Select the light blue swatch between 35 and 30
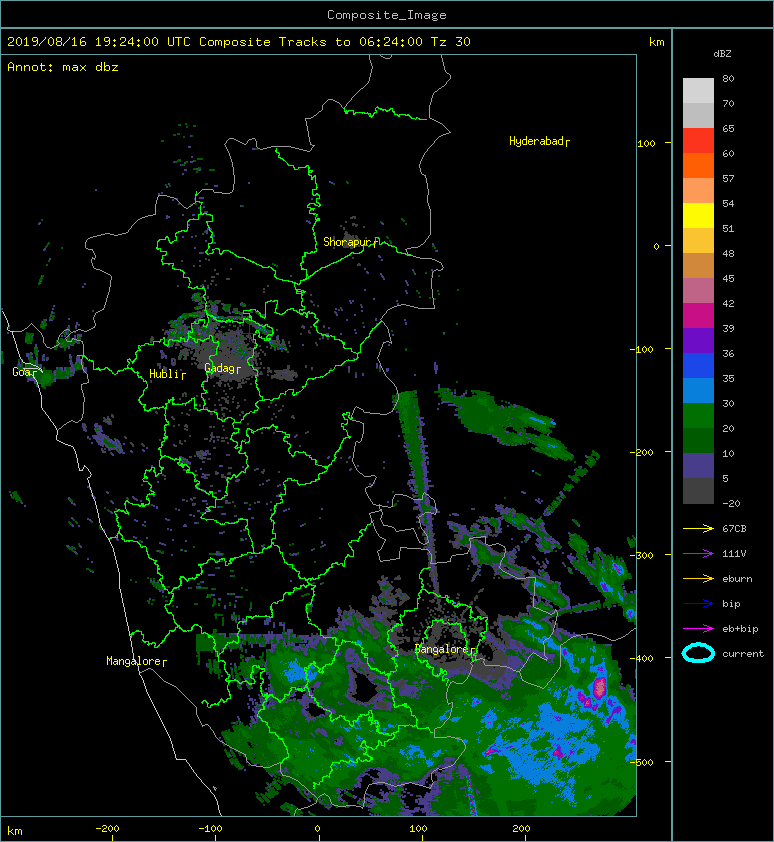 pyautogui.click(x=698, y=390)
